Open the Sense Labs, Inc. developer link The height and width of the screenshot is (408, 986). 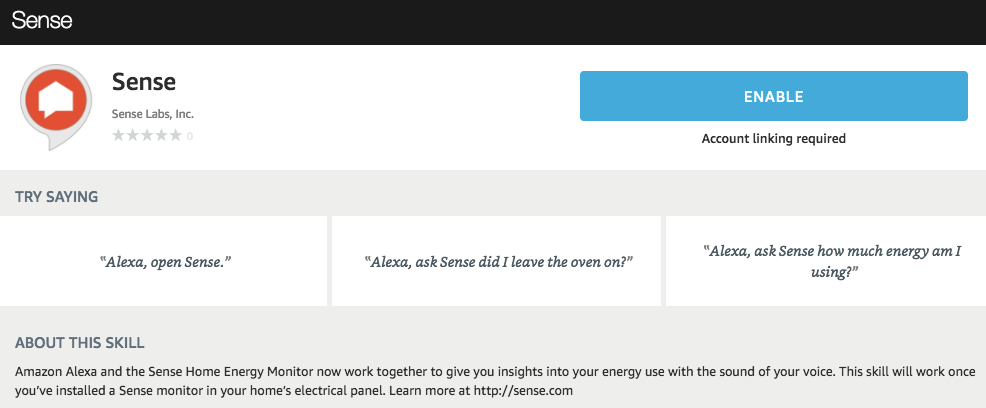coord(153,114)
